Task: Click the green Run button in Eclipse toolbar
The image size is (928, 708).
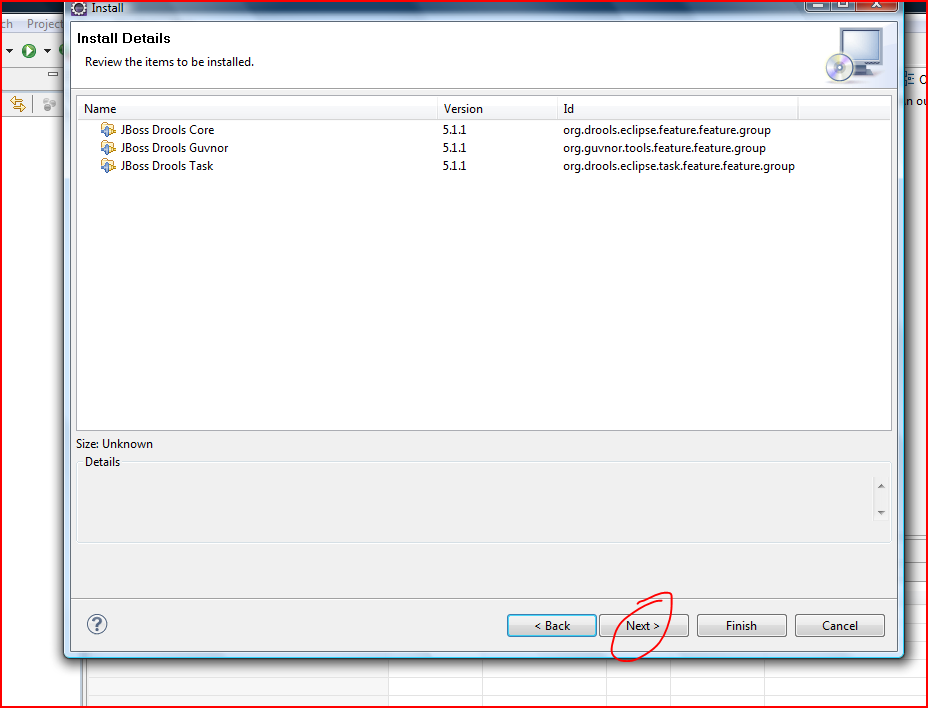Action: (29, 51)
